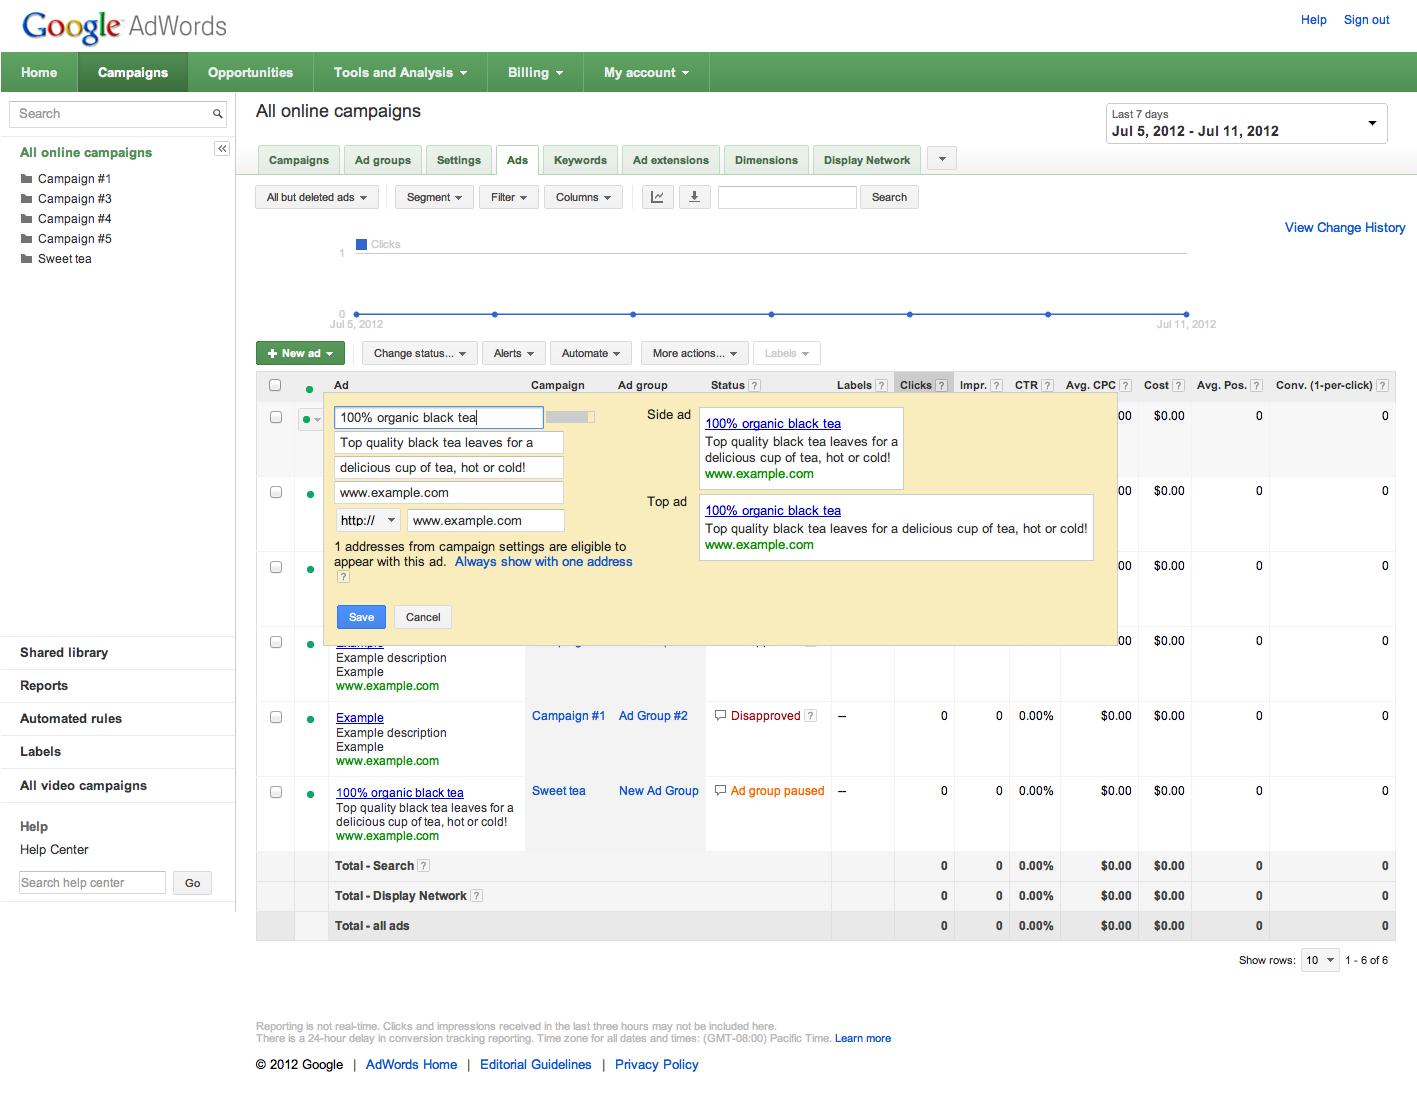
Task: Click help icon beside Total - Display Network
Action: click(477, 896)
